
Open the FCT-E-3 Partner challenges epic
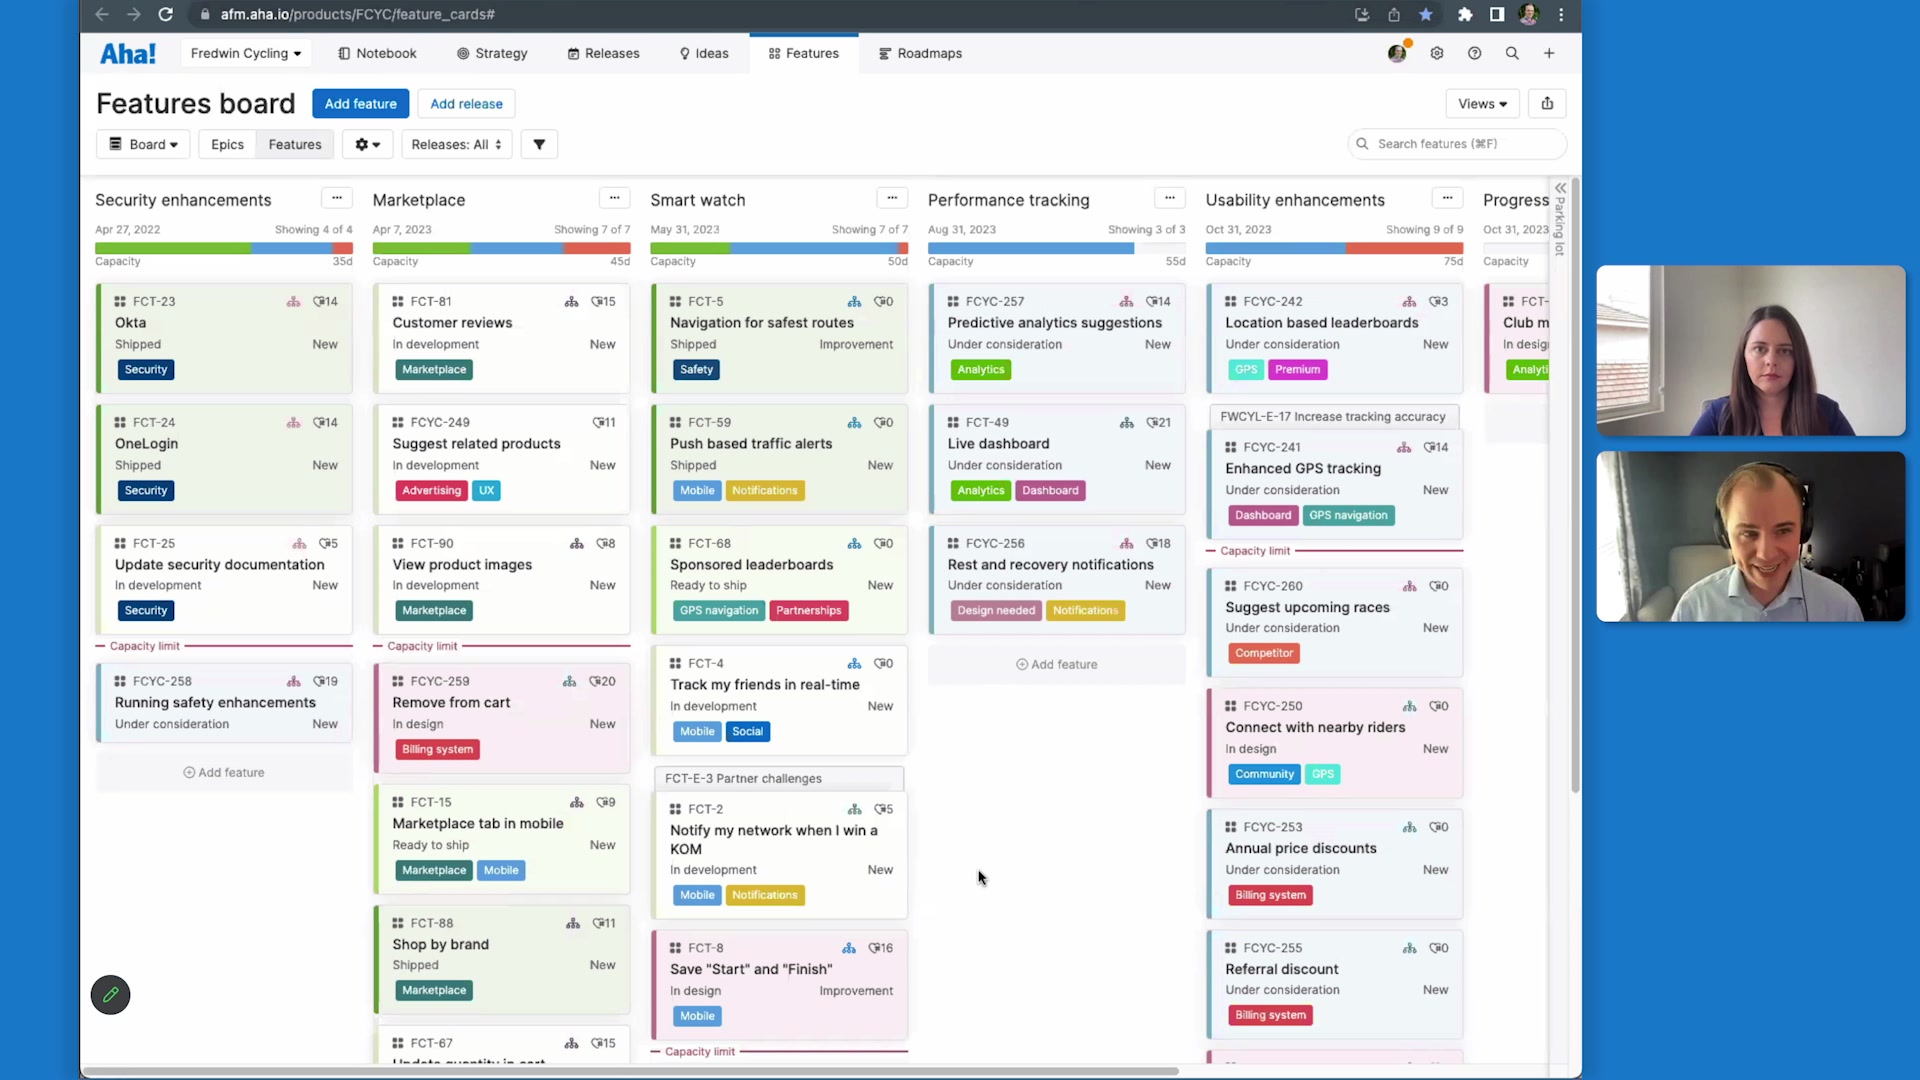(779, 778)
